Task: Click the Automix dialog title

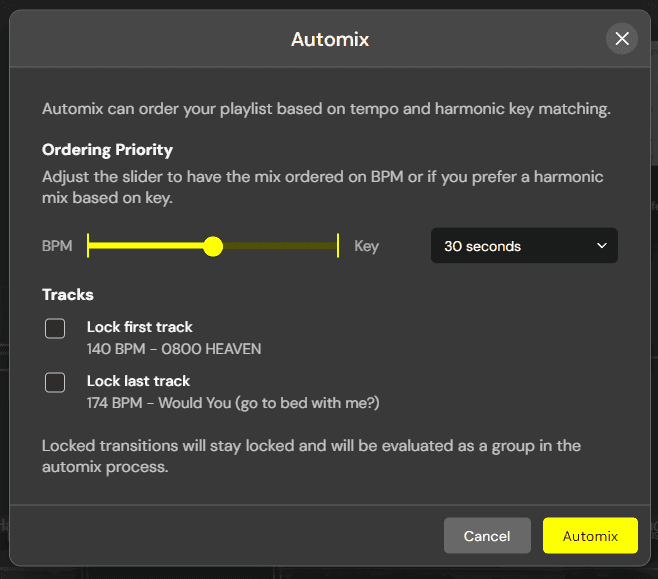Action: [x=330, y=39]
